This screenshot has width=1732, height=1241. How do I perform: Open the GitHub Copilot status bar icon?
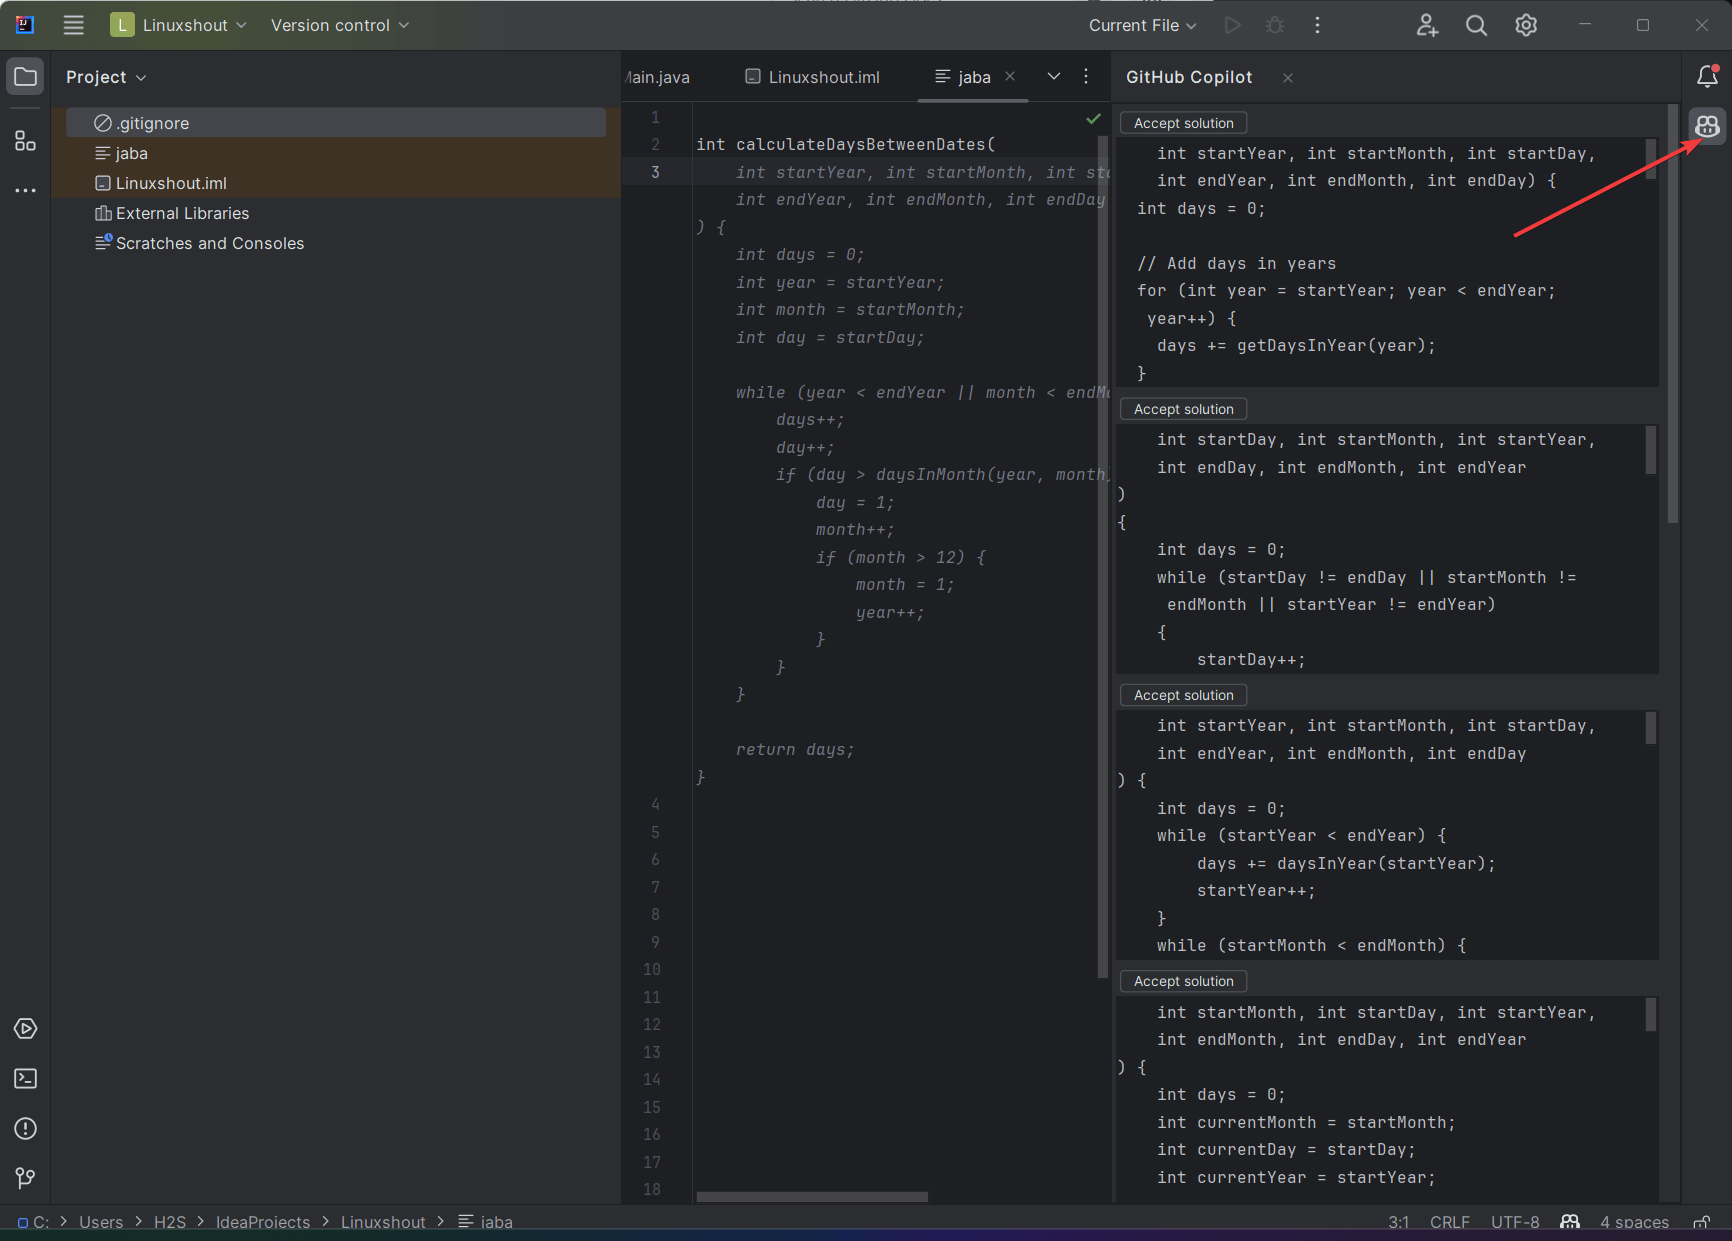[1570, 1222]
